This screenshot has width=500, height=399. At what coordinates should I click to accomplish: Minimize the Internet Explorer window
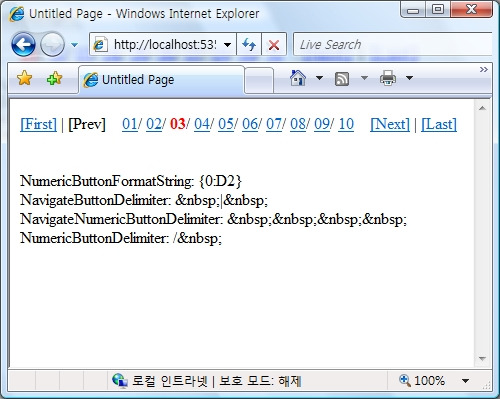coord(413,10)
